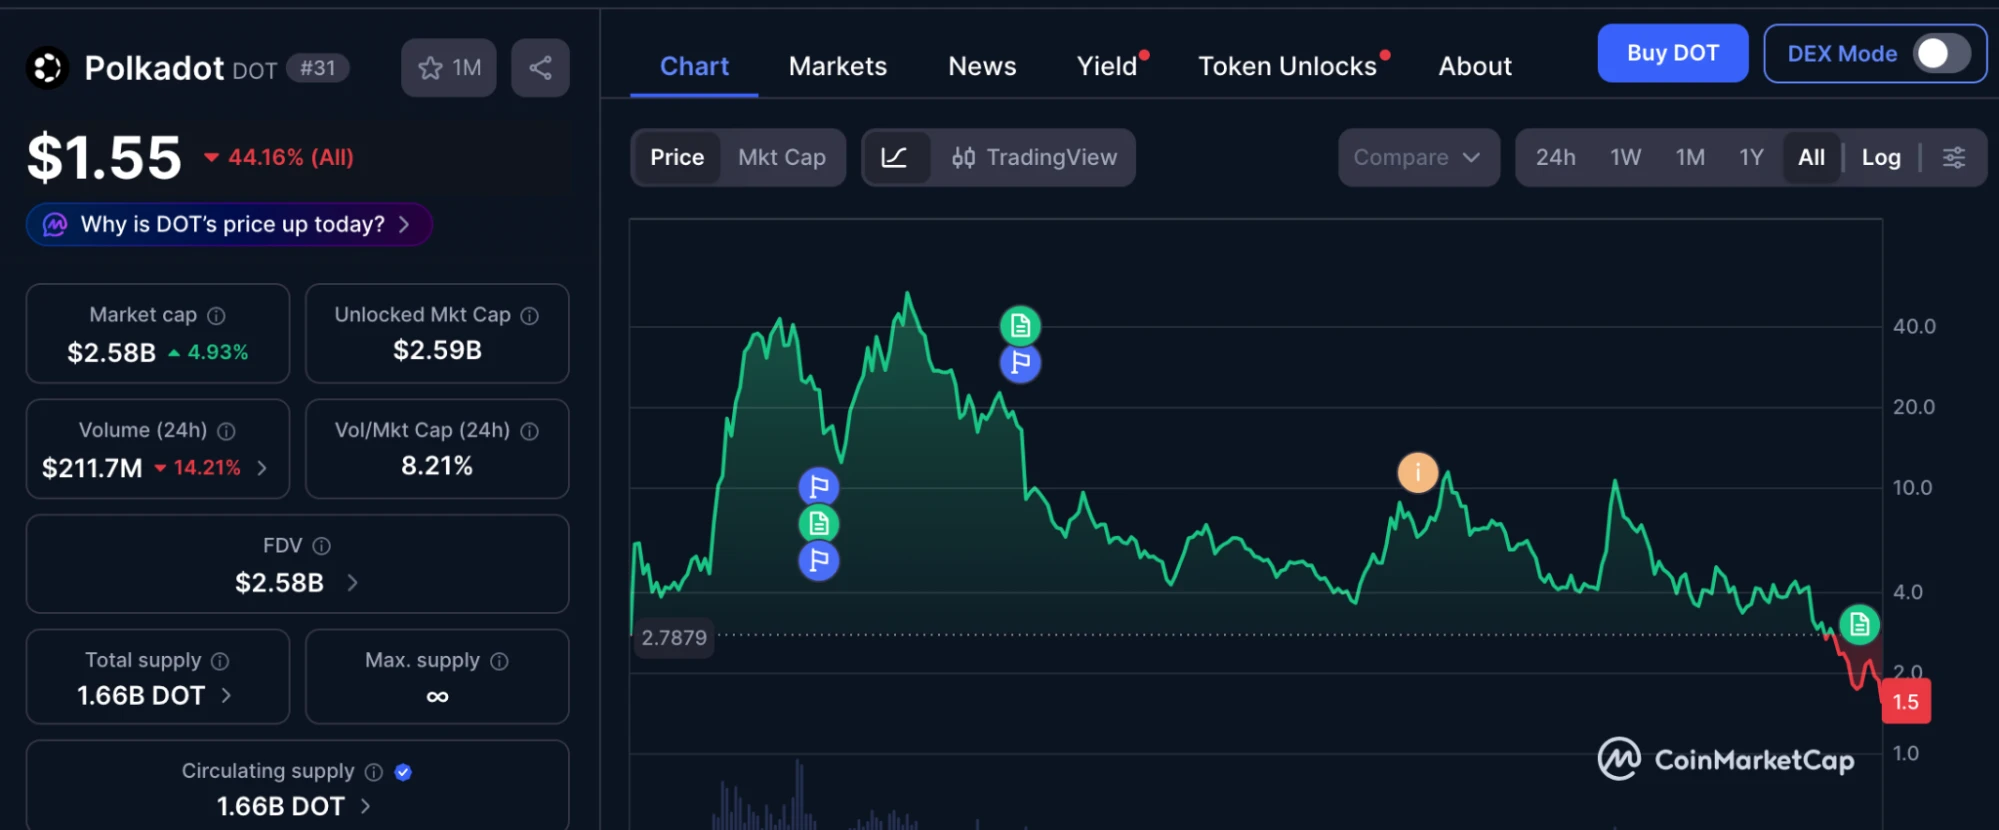The width and height of the screenshot is (1999, 830).
Task: Switch chart to Mkt Cap view
Action: (x=781, y=157)
